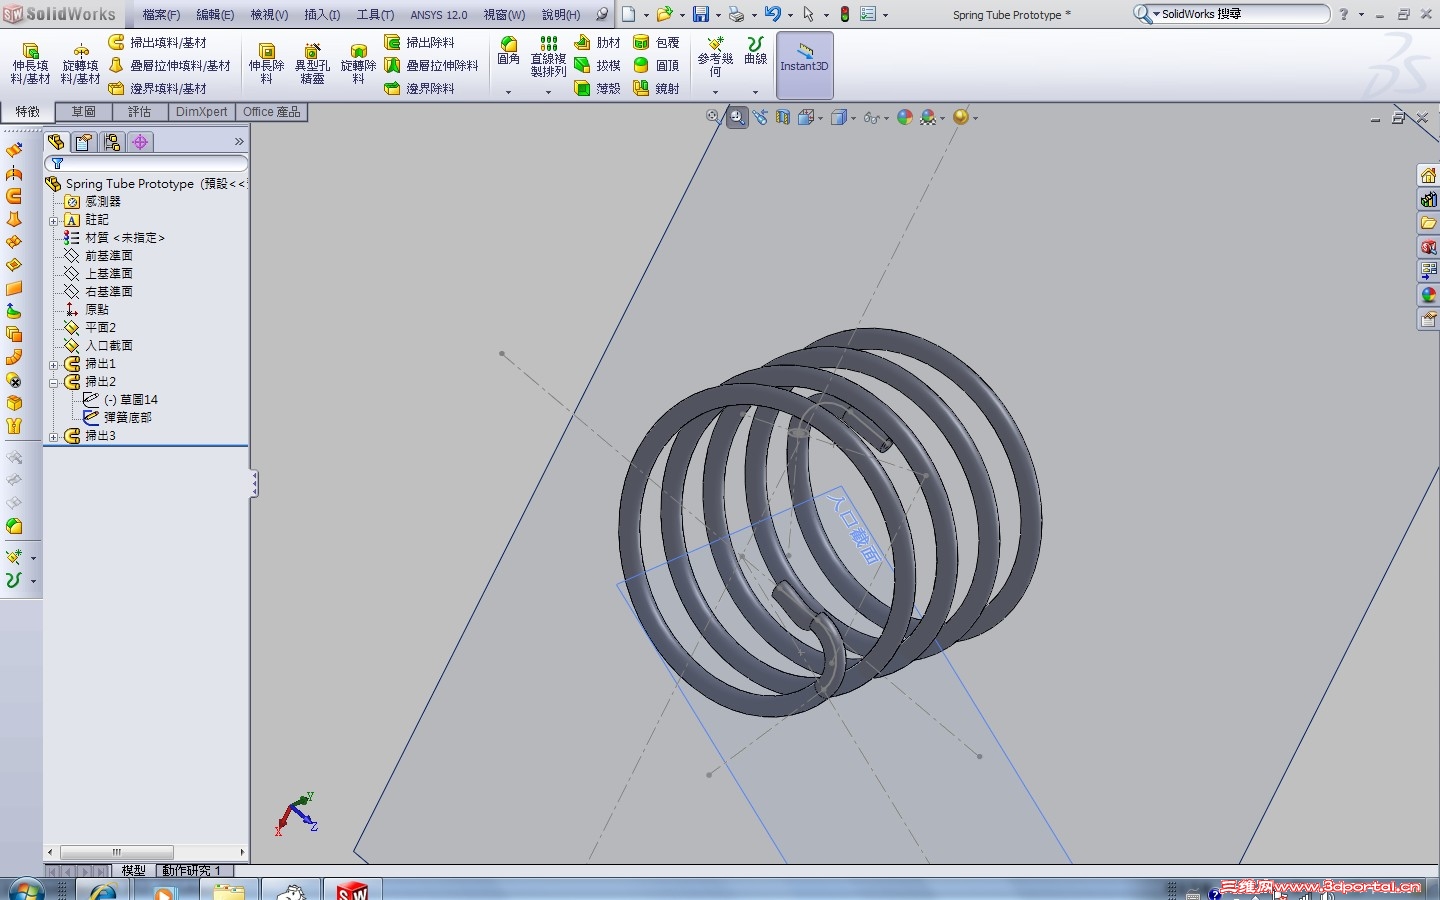Open the 插入(I) menu
This screenshot has height=900, width=1440.
[322, 15]
